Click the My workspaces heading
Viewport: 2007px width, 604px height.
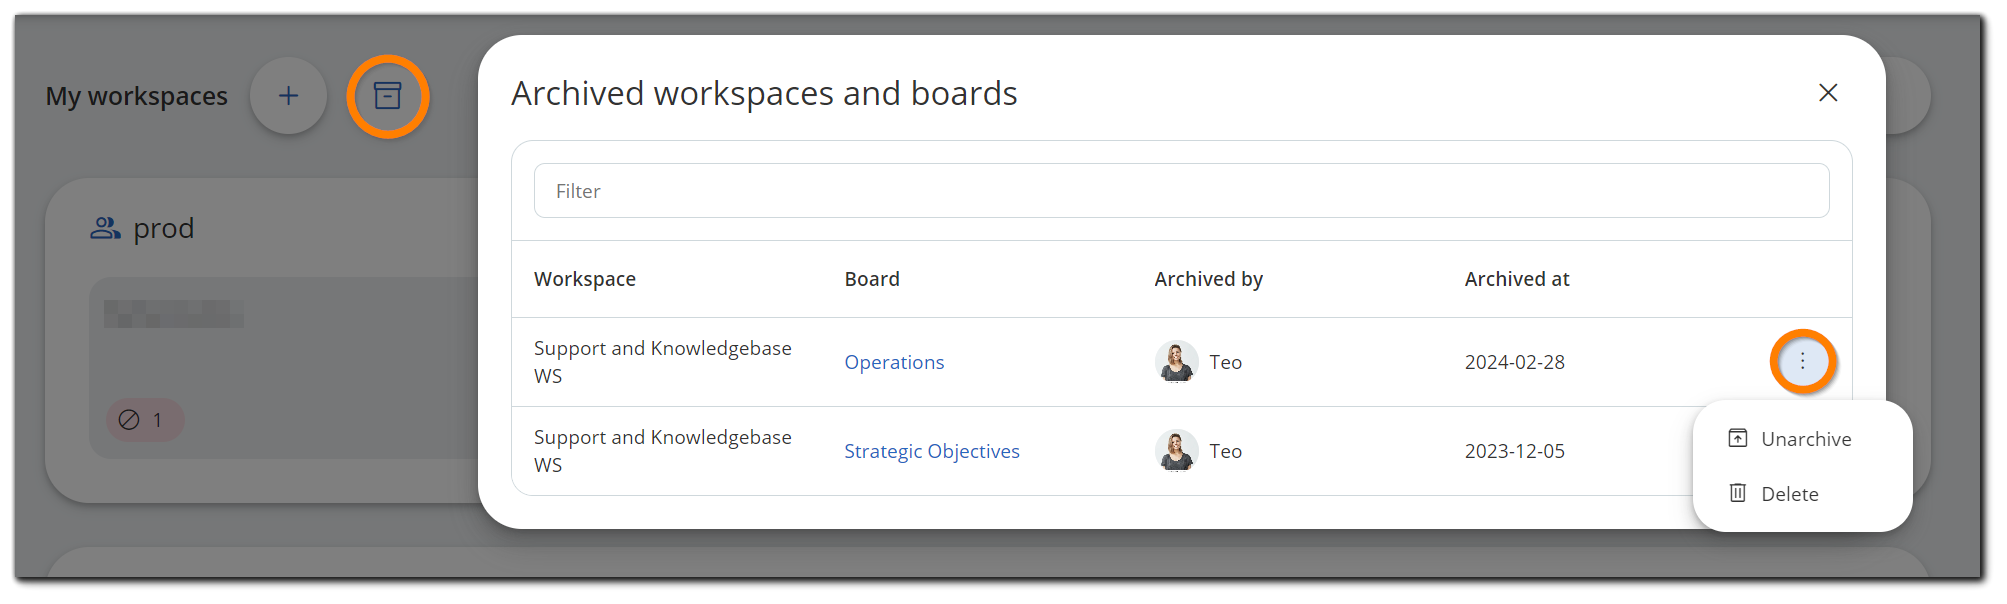pos(135,95)
